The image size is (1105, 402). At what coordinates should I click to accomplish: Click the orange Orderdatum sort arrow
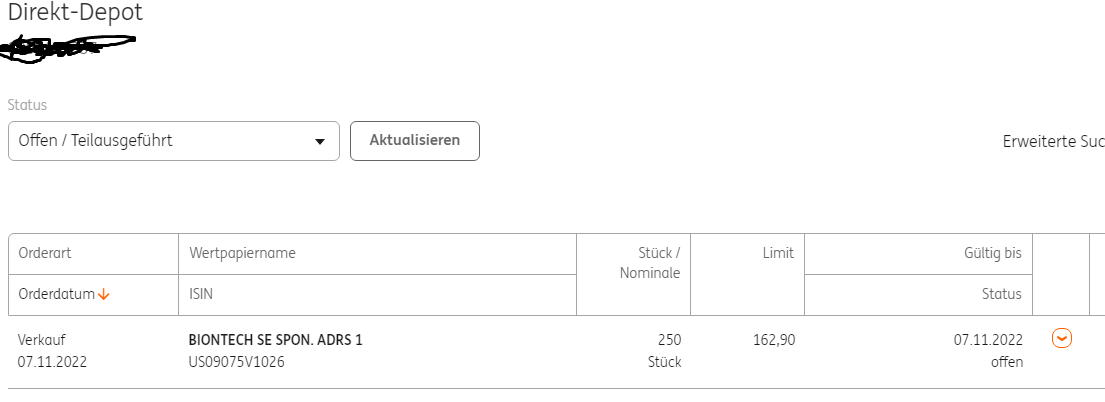[104, 294]
